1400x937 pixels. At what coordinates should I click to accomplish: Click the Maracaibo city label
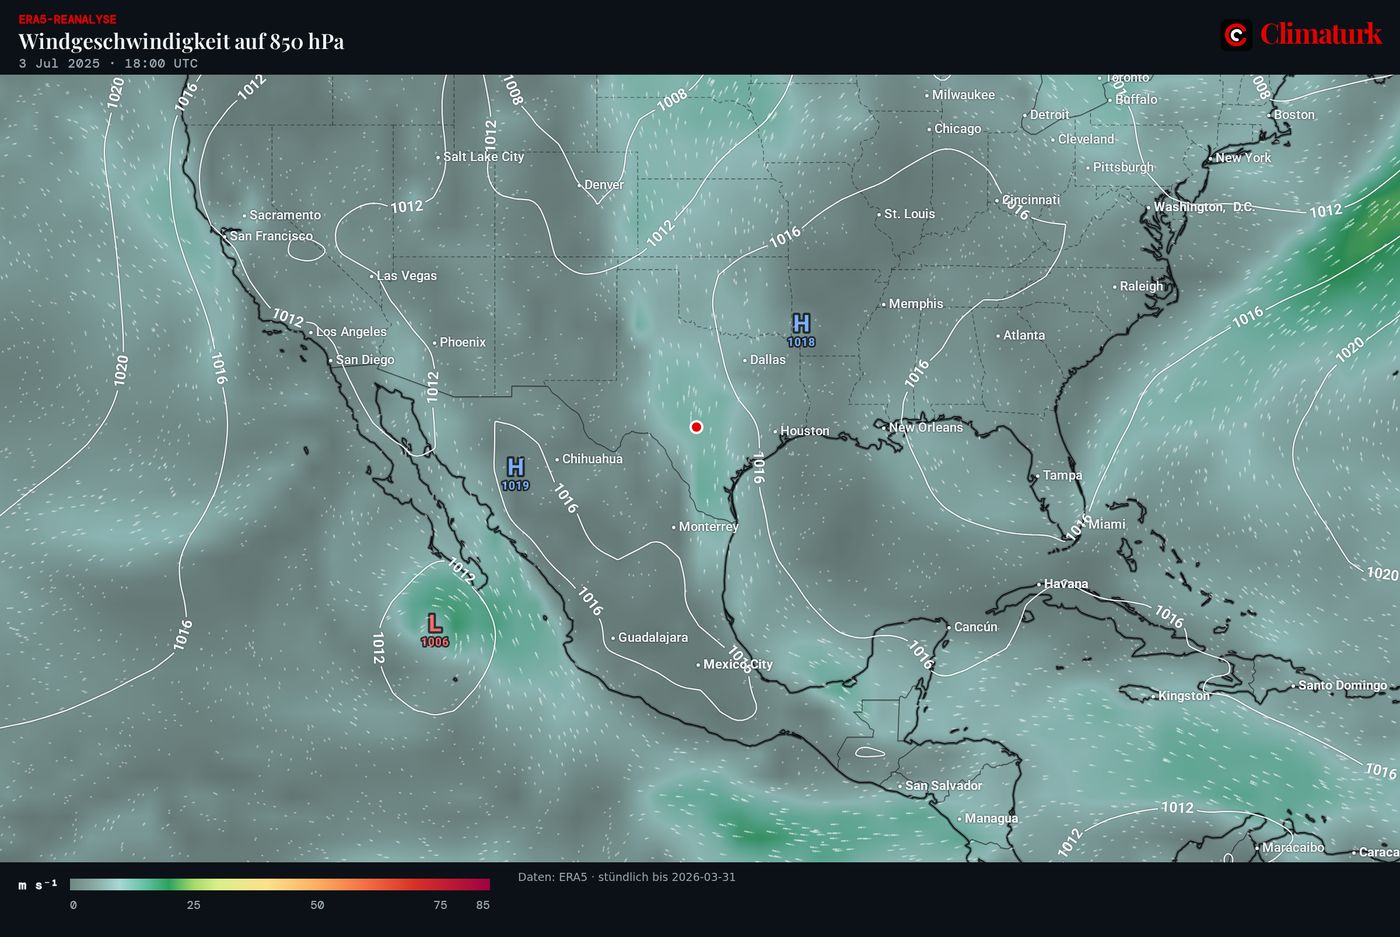[1293, 847]
